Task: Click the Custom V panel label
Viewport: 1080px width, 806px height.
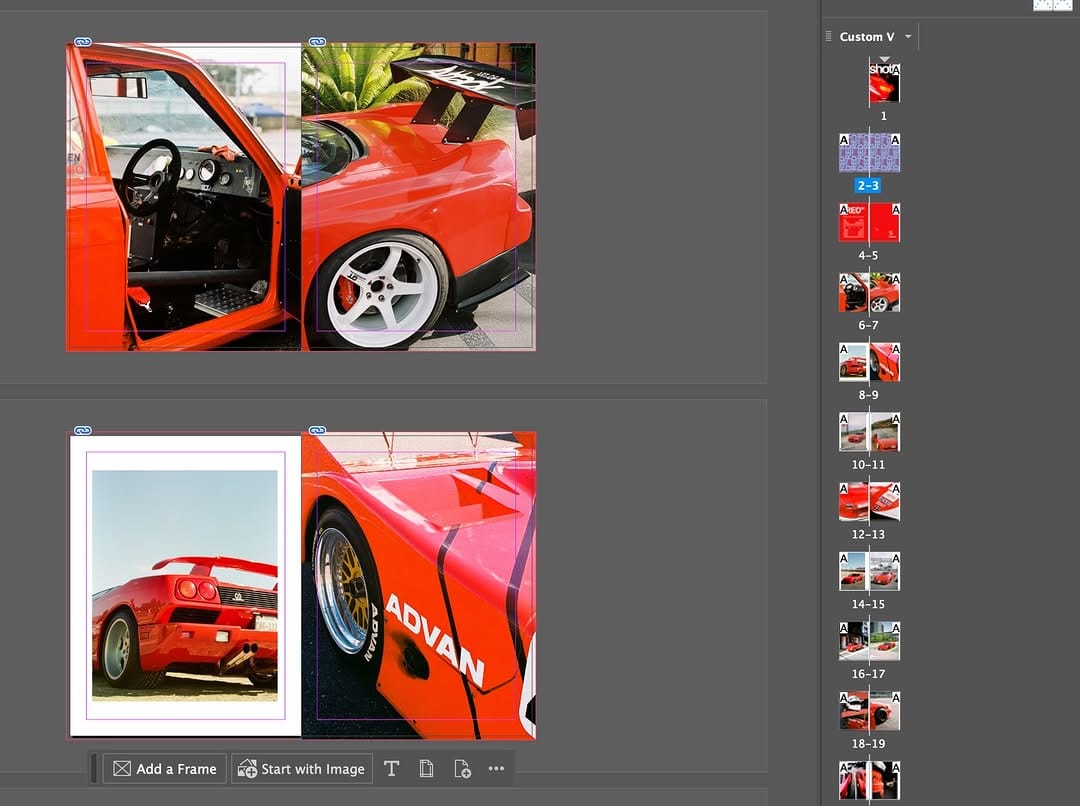Action: coord(866,37)
